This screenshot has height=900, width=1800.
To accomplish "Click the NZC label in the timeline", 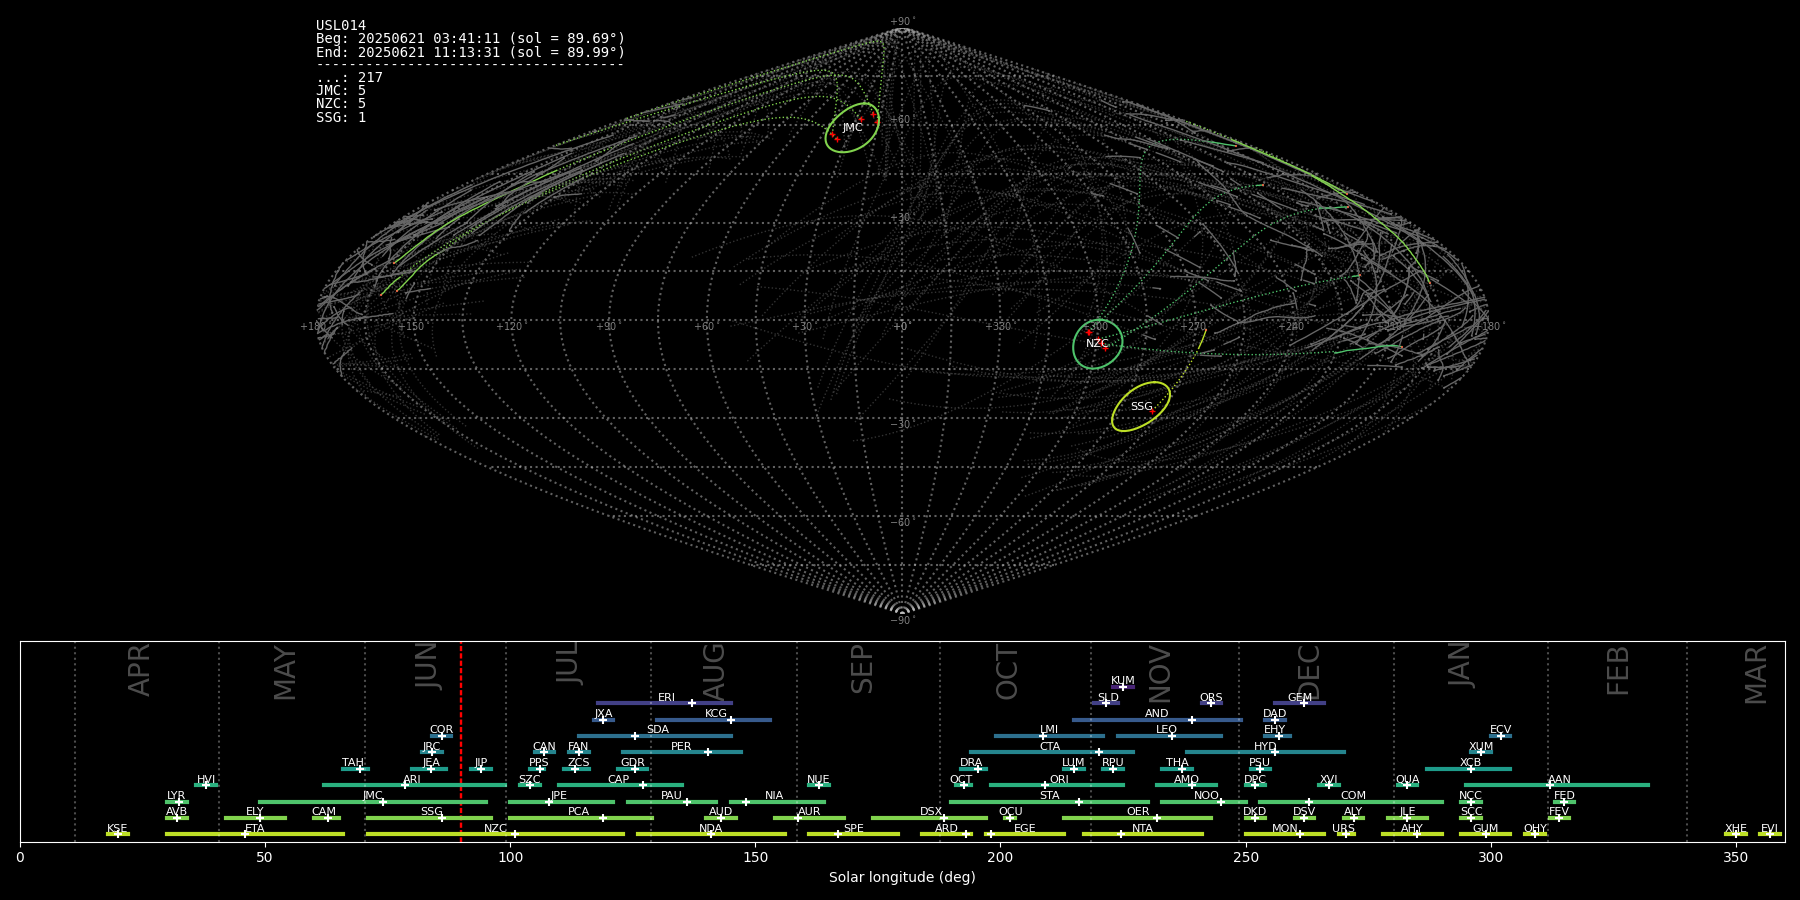I will (495, 829).
